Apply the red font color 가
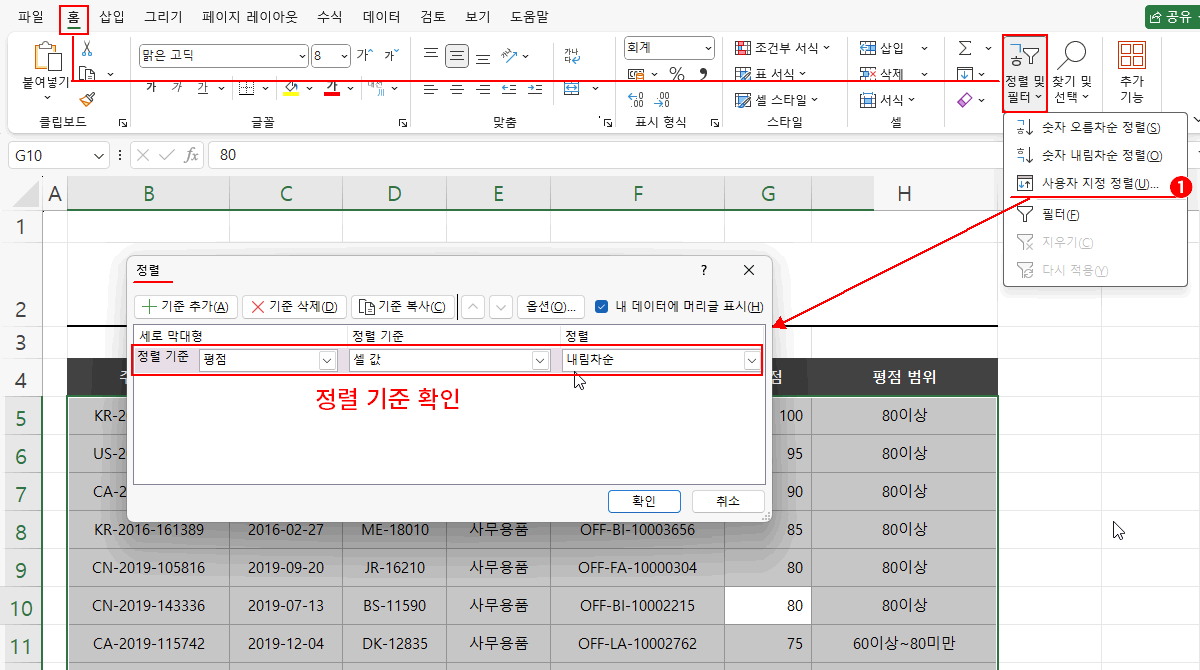The width and height of the screenshot is (1200, 670). [332, 88]
